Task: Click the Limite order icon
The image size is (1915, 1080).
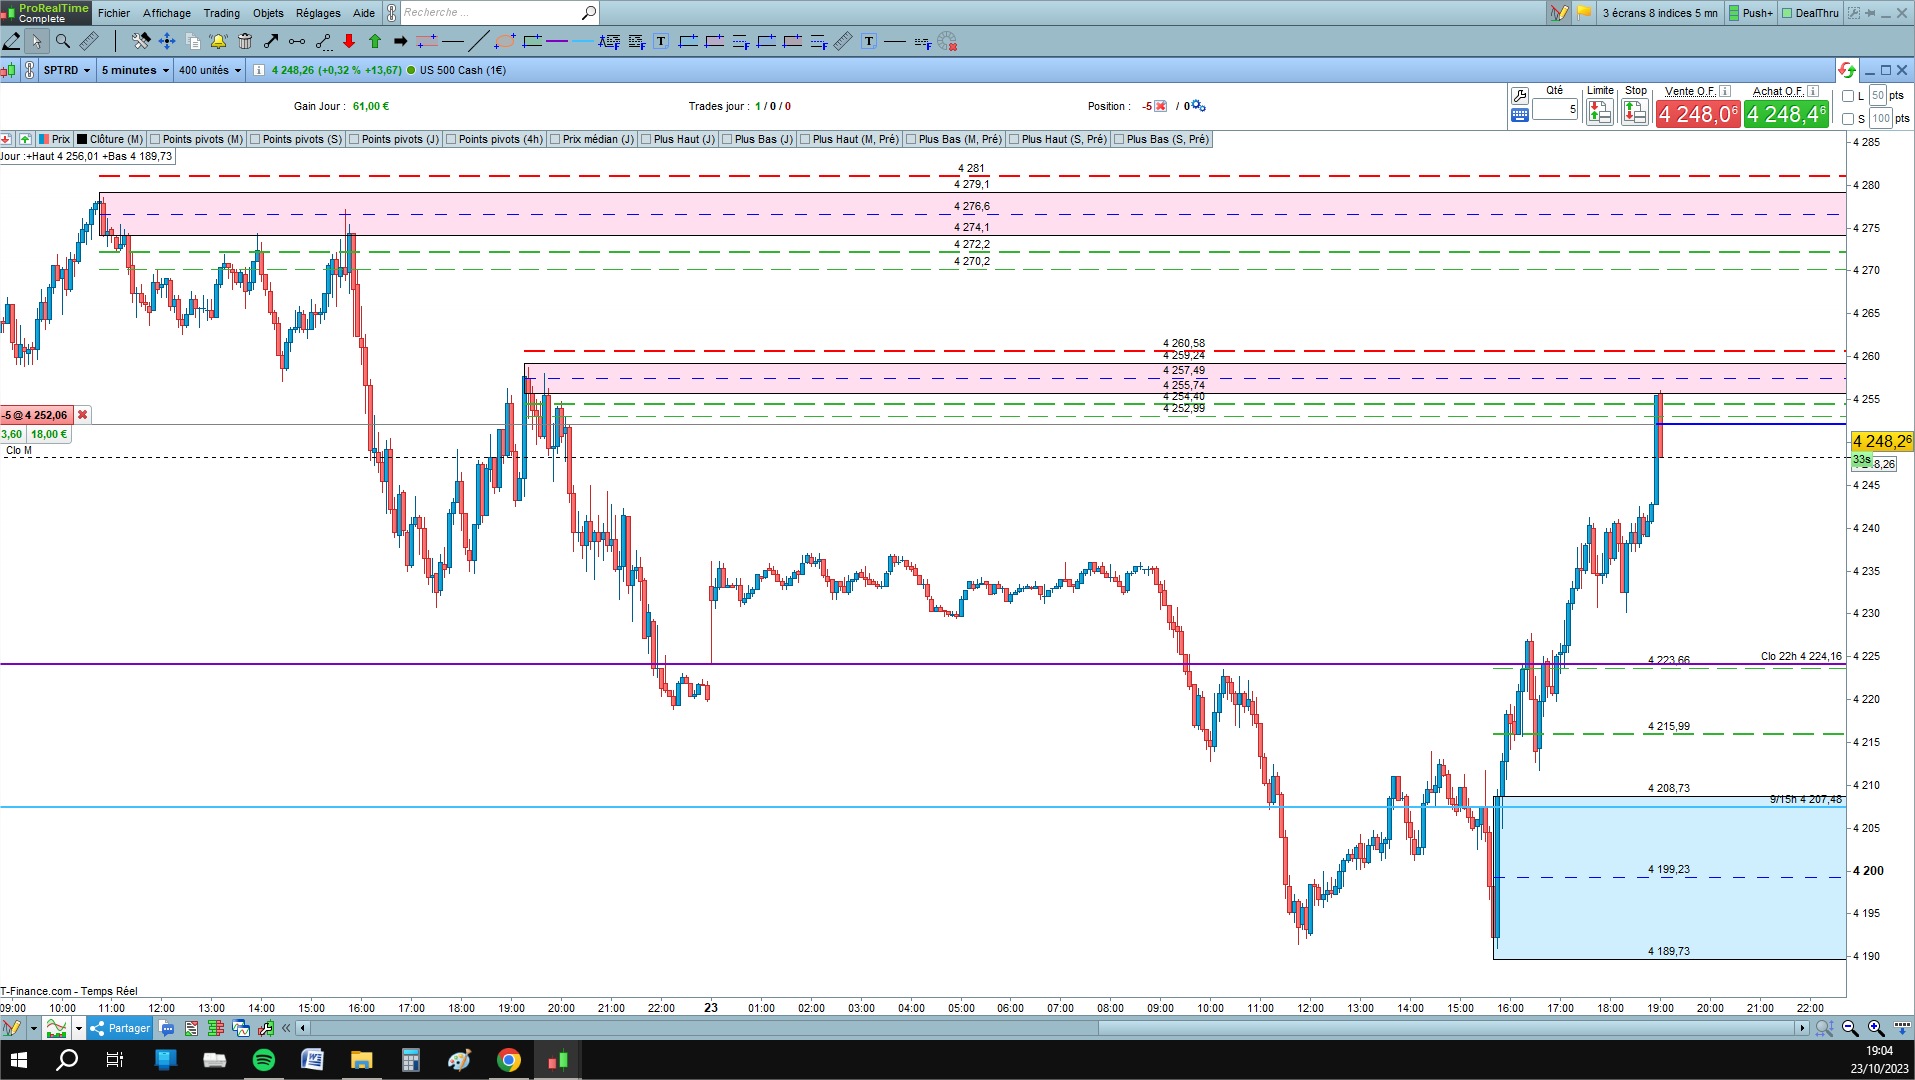Action: coord(1600,112)
